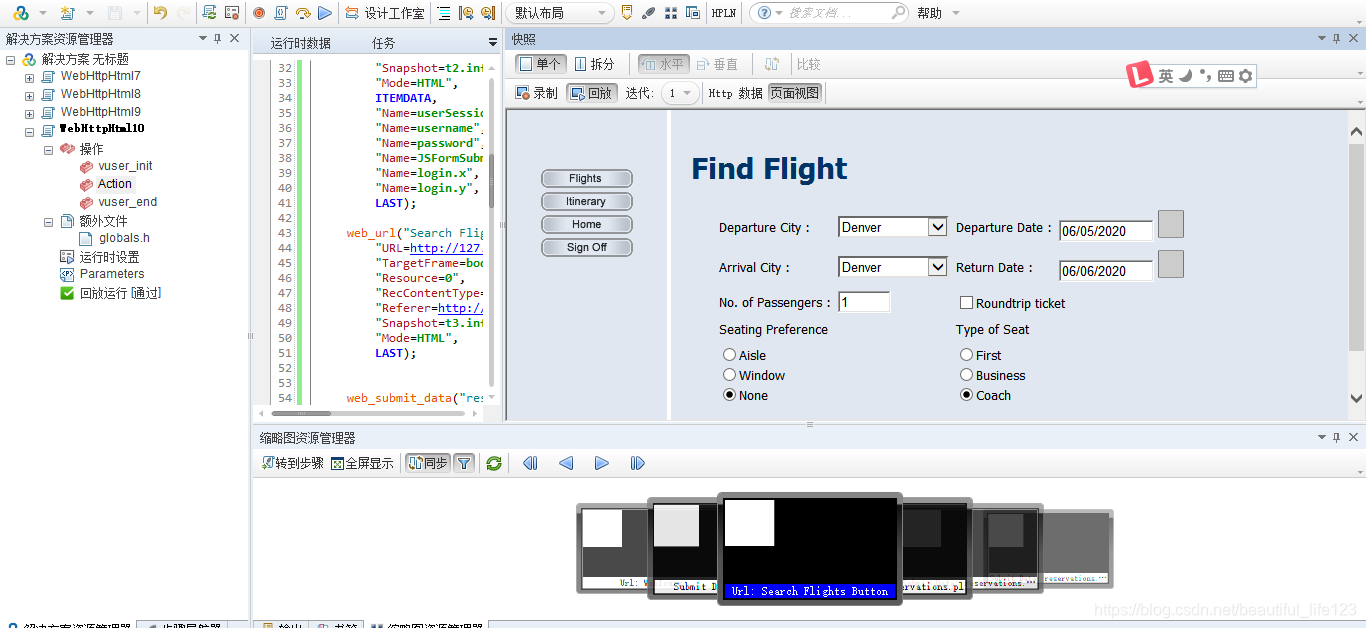Viewport: 1366px width, 628px height.
Task: Click the new script icon
Action: (x=67, y=13)
